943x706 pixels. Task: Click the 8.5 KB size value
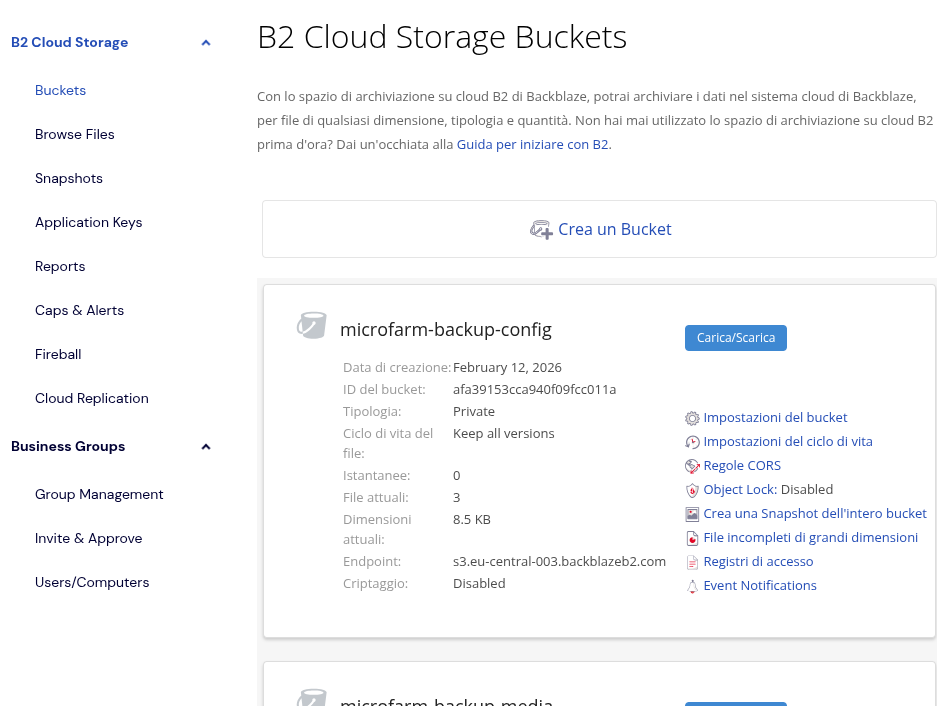pyautogui.click(x=472, y=520)
